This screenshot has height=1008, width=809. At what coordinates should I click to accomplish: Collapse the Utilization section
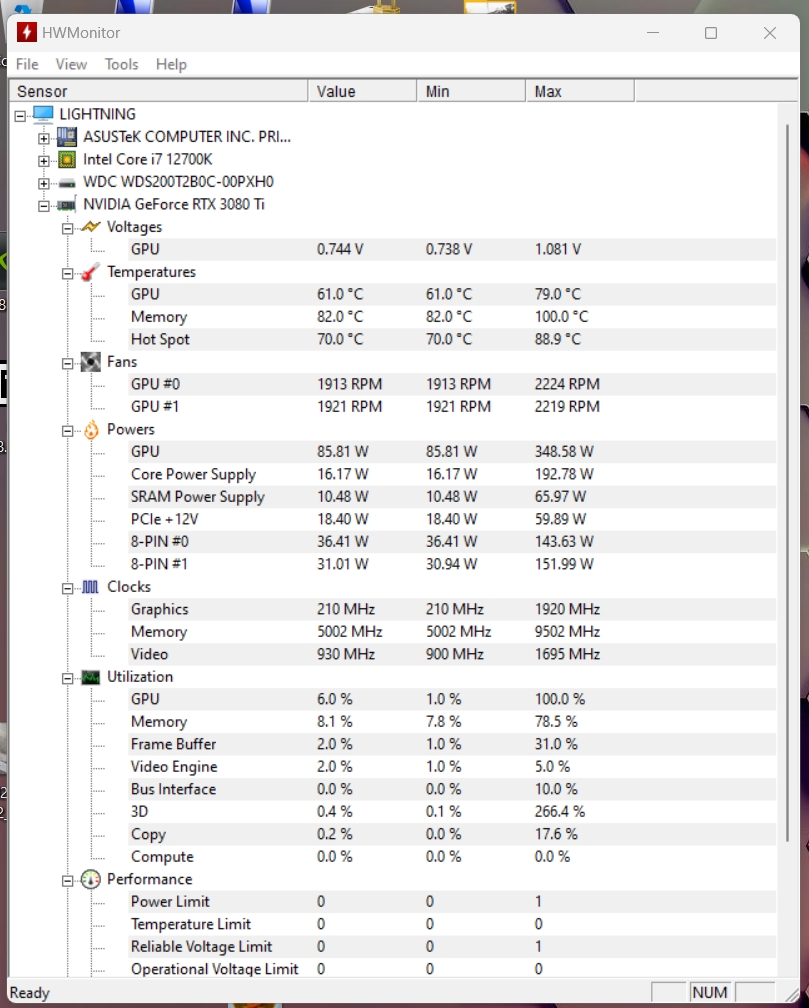pos(68,678)
